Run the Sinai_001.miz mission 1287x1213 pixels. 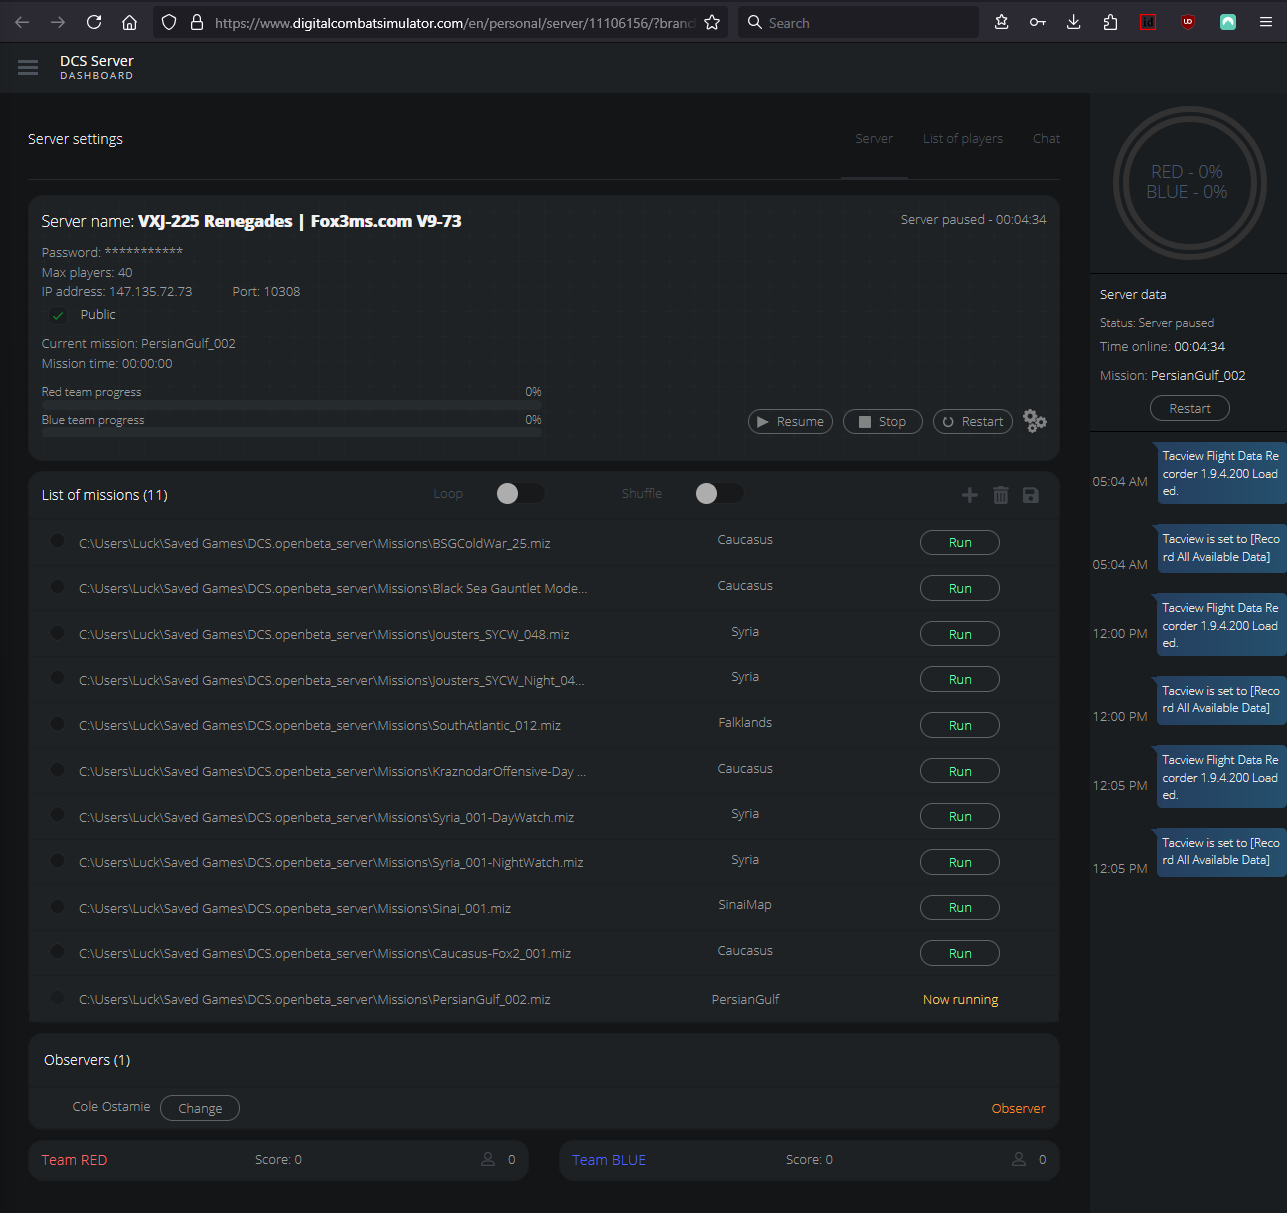tap(960, 908)
